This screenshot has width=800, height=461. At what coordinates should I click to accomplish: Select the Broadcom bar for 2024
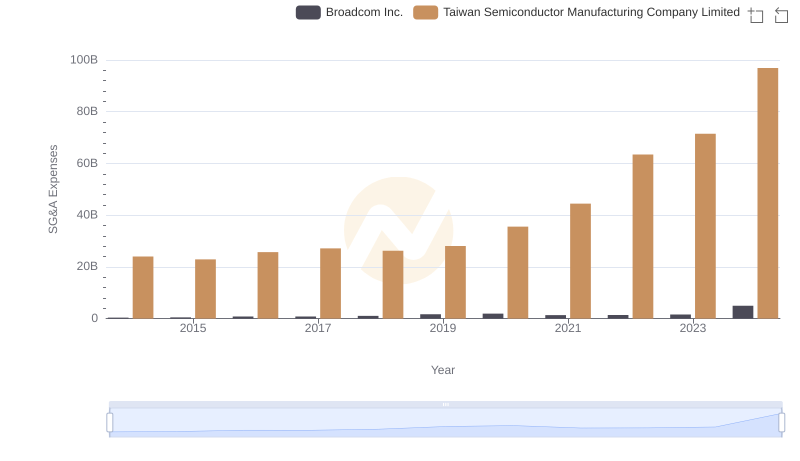point(743,312)
